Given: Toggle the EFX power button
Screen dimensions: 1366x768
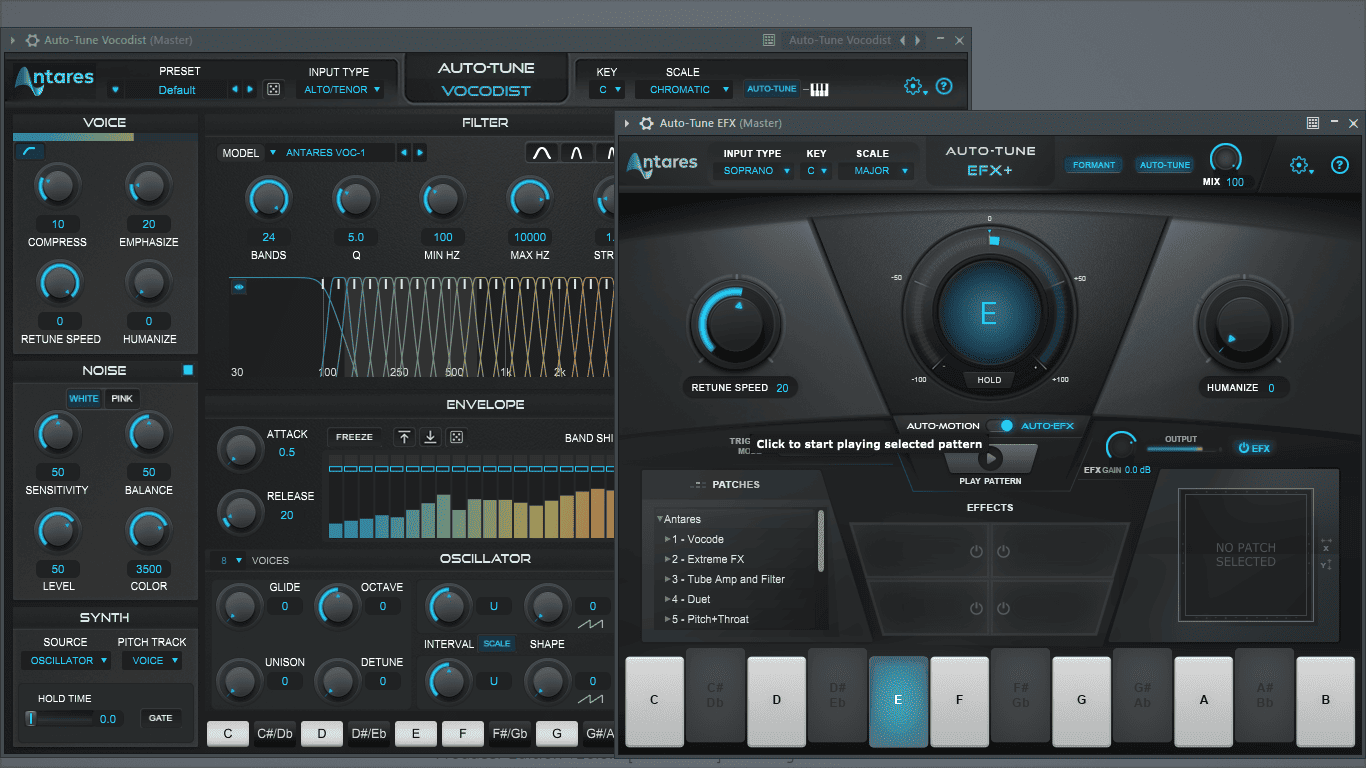Looking at the screenshot, I should [1254, 448].
